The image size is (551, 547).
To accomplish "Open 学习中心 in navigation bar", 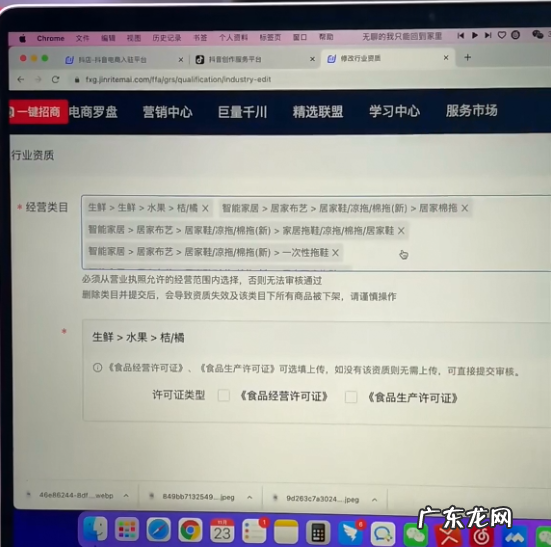I will 394,111.
